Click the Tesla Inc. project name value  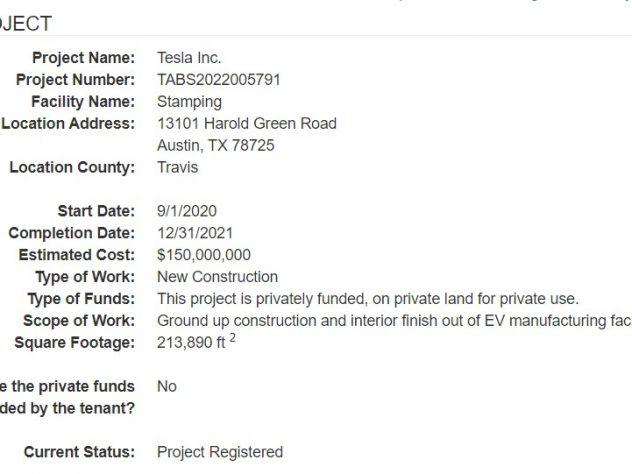pos(189,58)
